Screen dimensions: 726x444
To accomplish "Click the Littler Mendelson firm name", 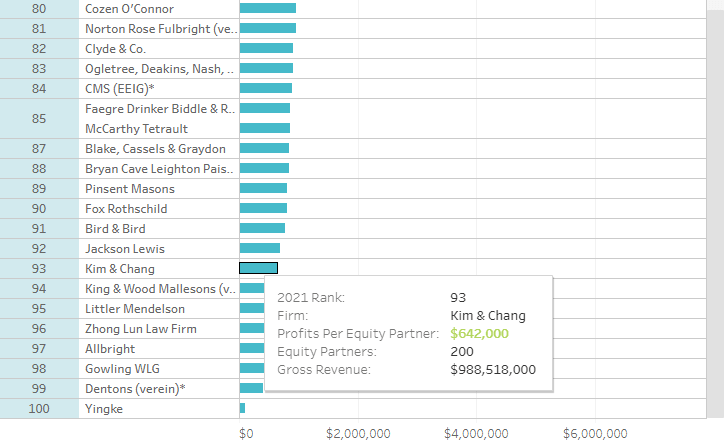I will point(135,309).
